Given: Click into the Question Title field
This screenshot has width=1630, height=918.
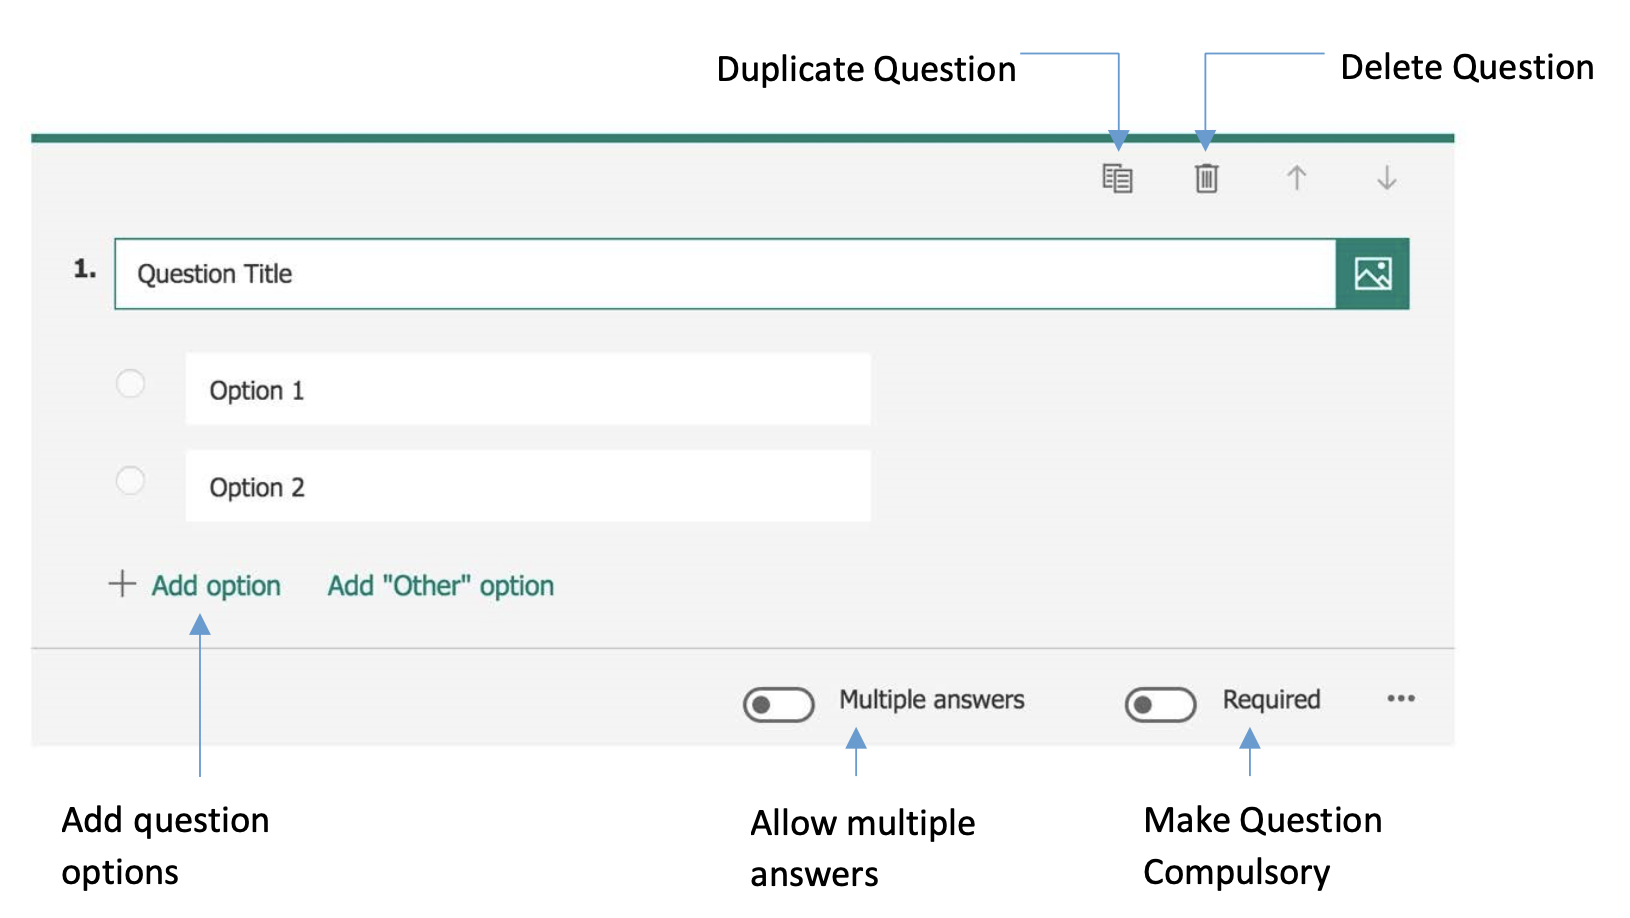Looking at the screenshot, I should [x=725, y=274].
